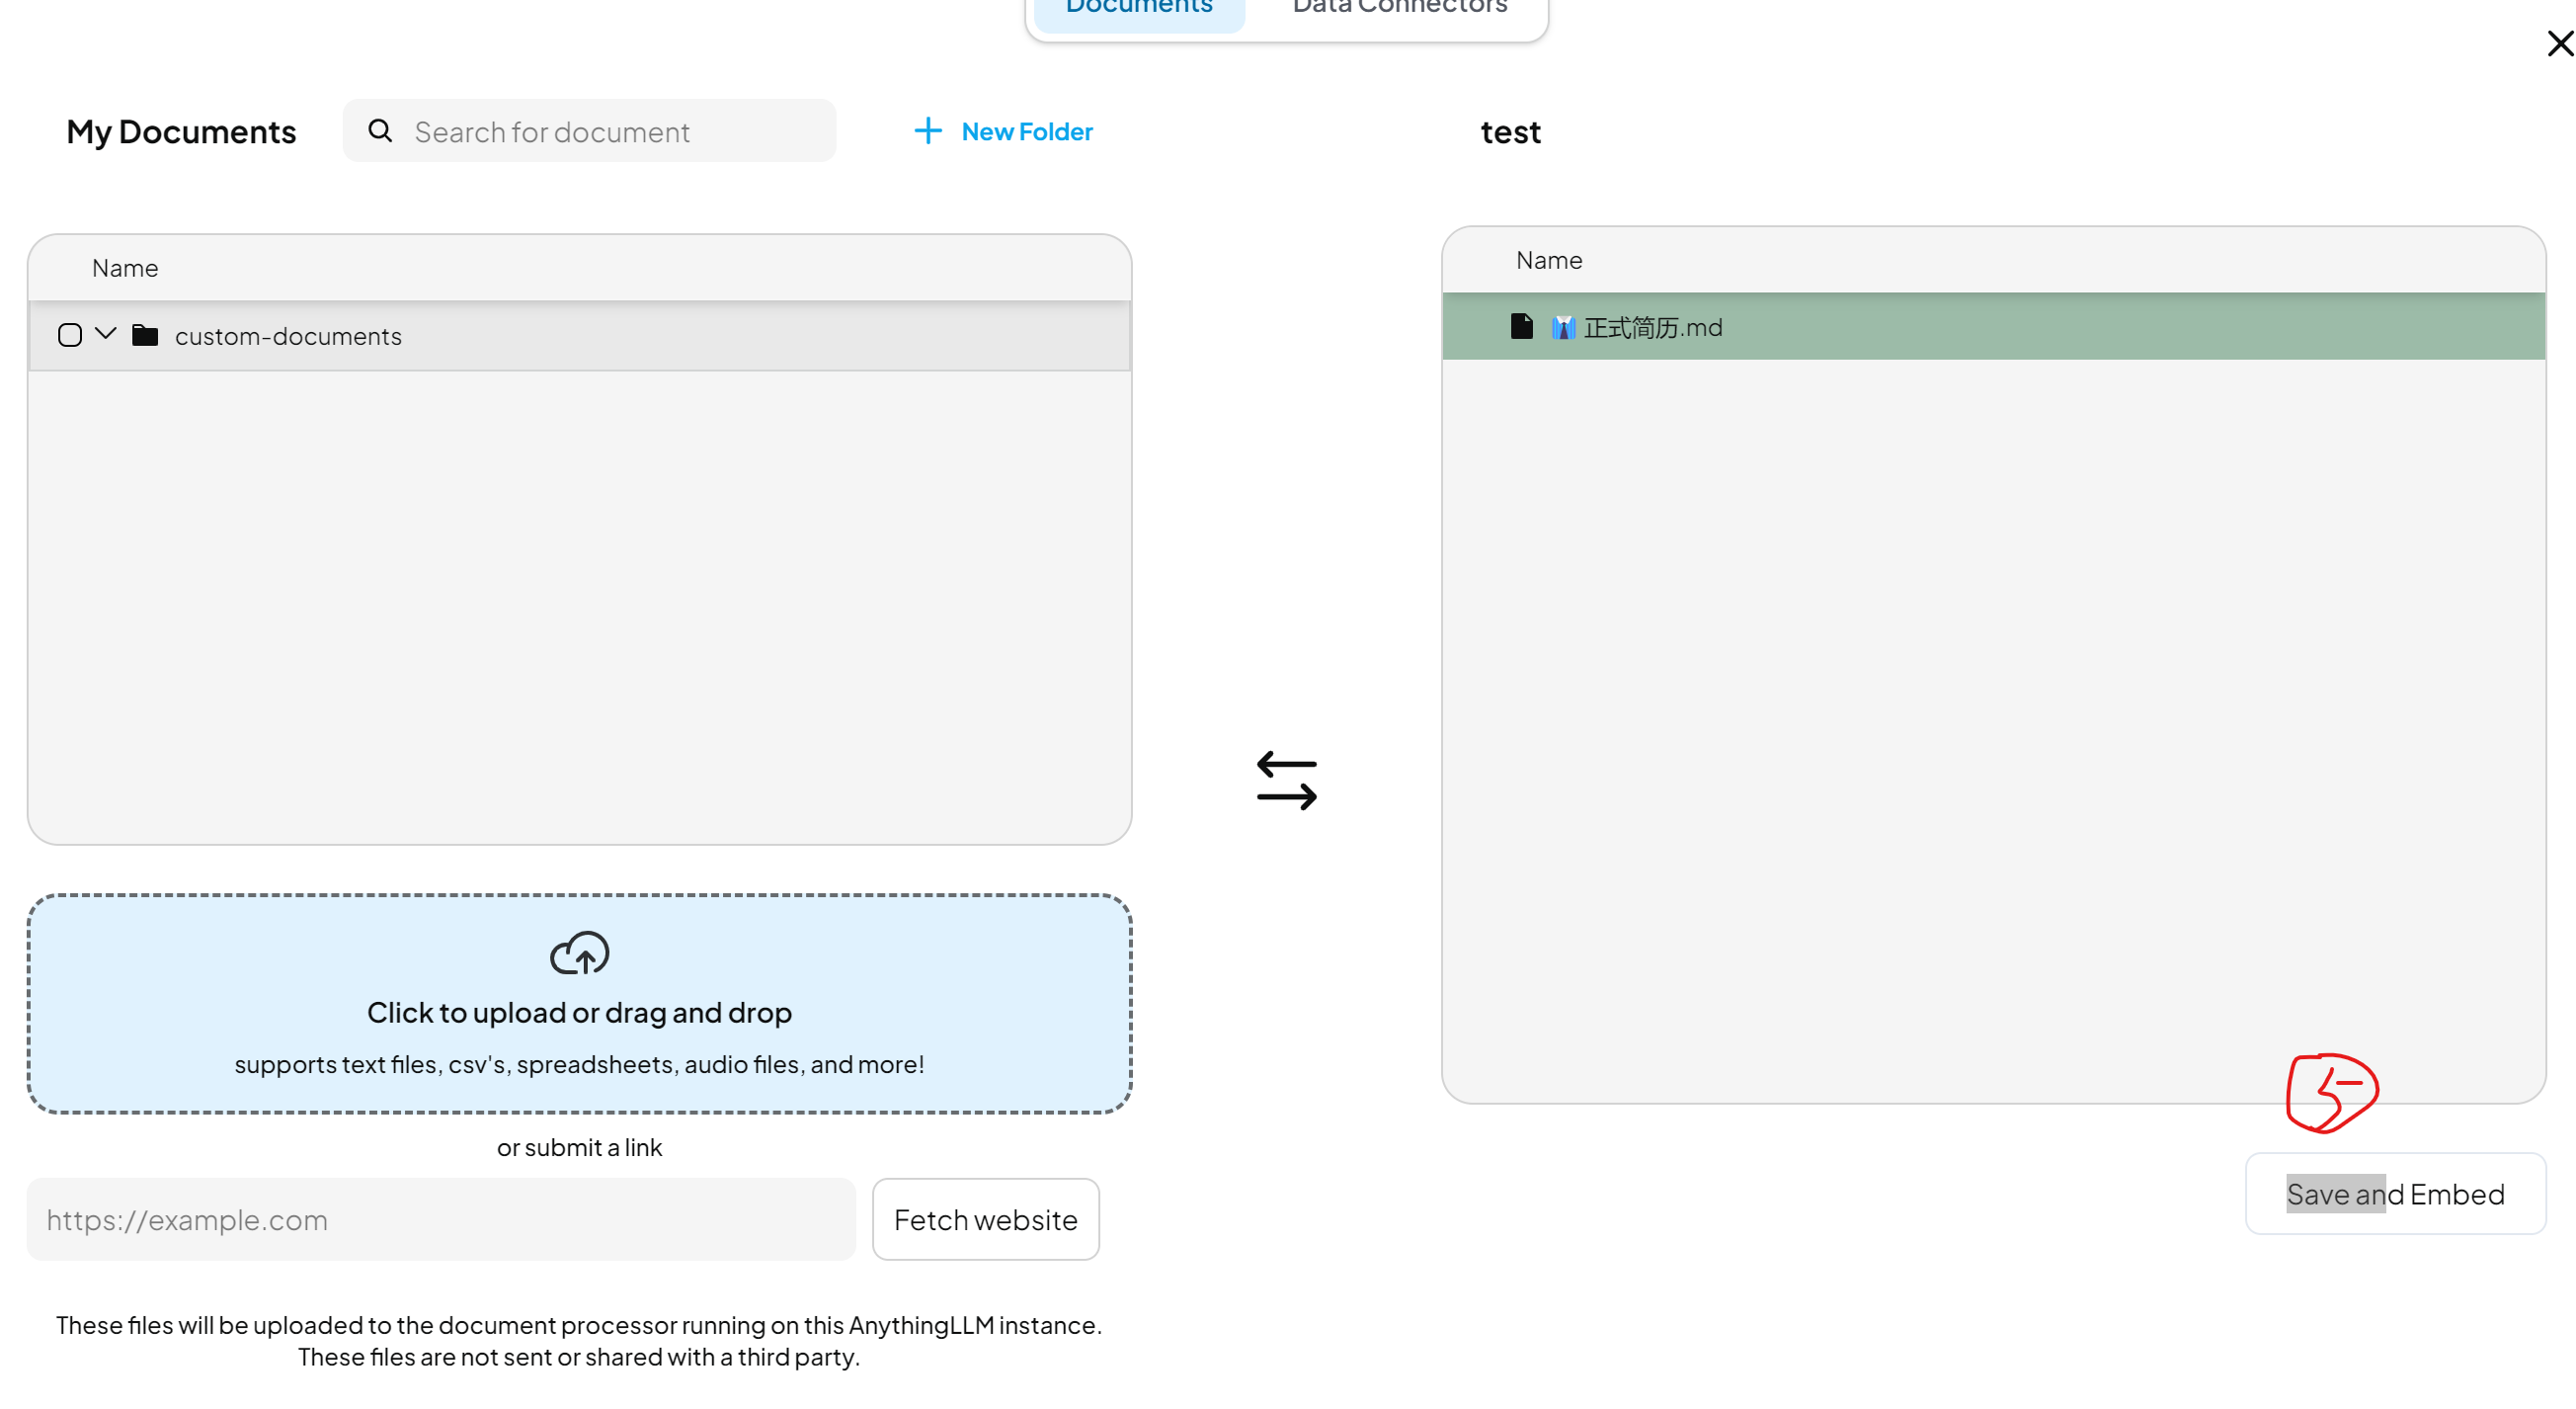Click the cloud upload icon
The height and width of the screenshot is (1409, 2576).
(579, 953)
